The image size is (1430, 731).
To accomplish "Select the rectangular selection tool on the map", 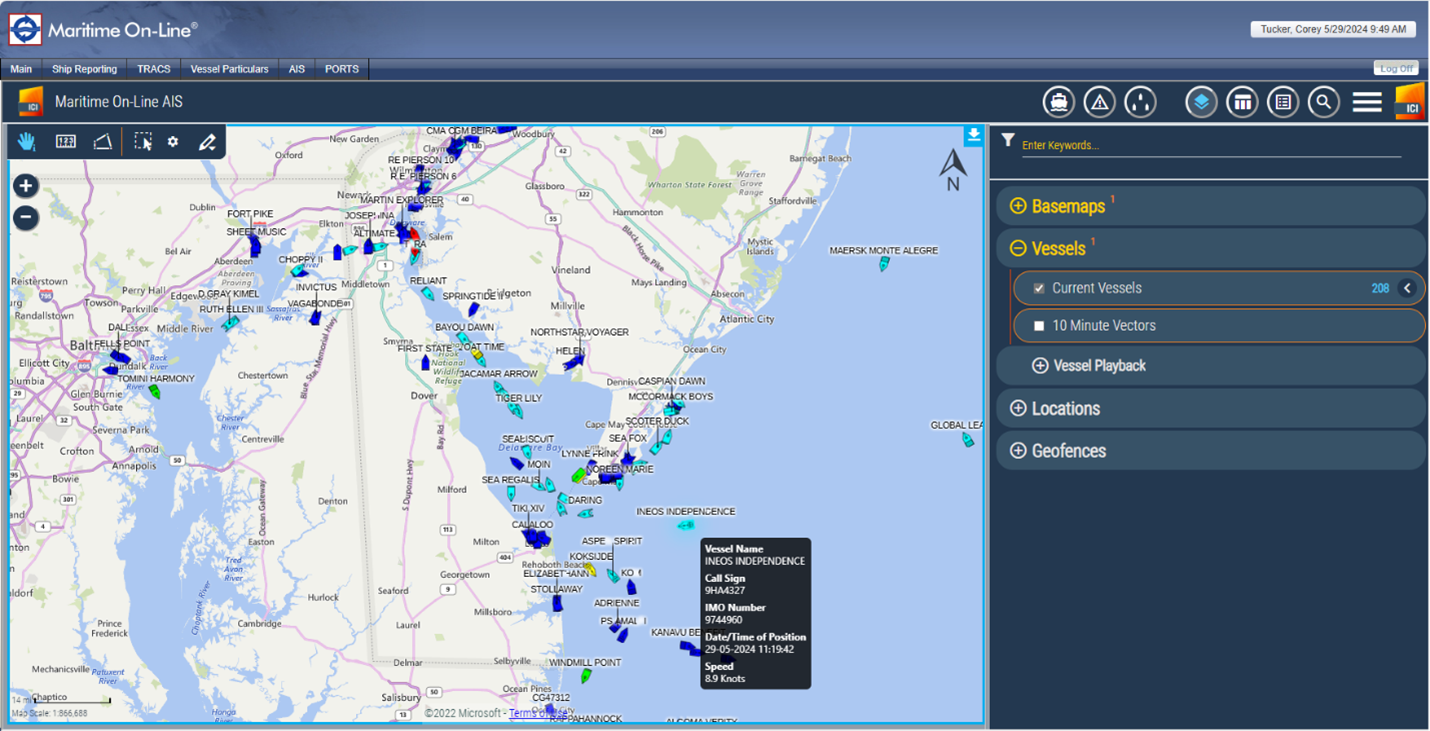I will coord(143,141).
